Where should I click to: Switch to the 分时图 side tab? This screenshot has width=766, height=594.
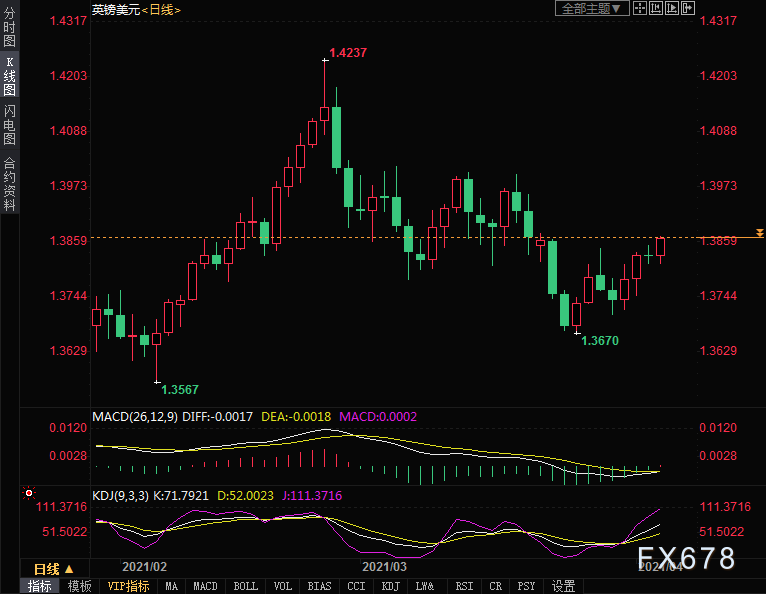[x=9, y=26]
